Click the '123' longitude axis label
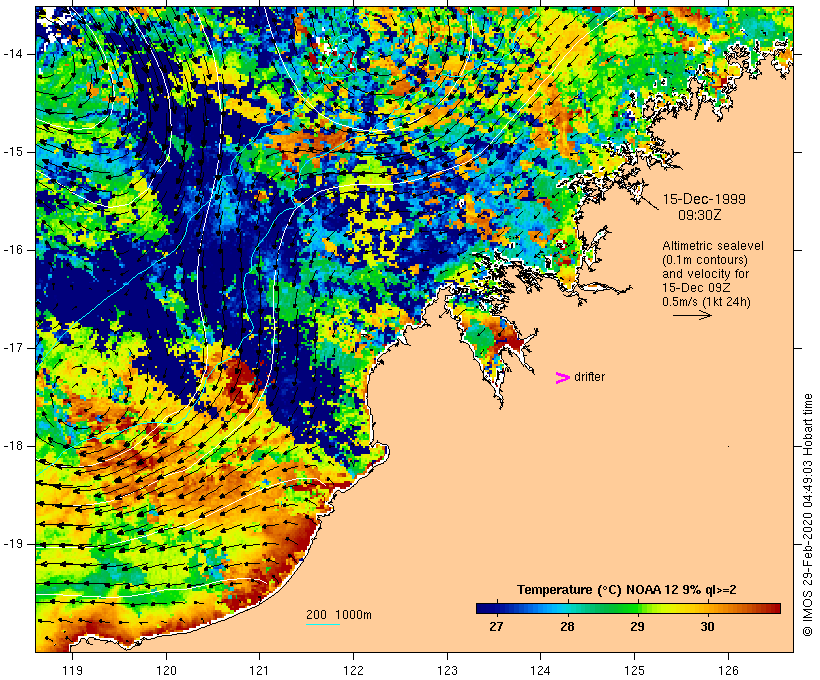The width and height of the screenshot is (820, 680). pyautogui.click(x=447, y=670)
